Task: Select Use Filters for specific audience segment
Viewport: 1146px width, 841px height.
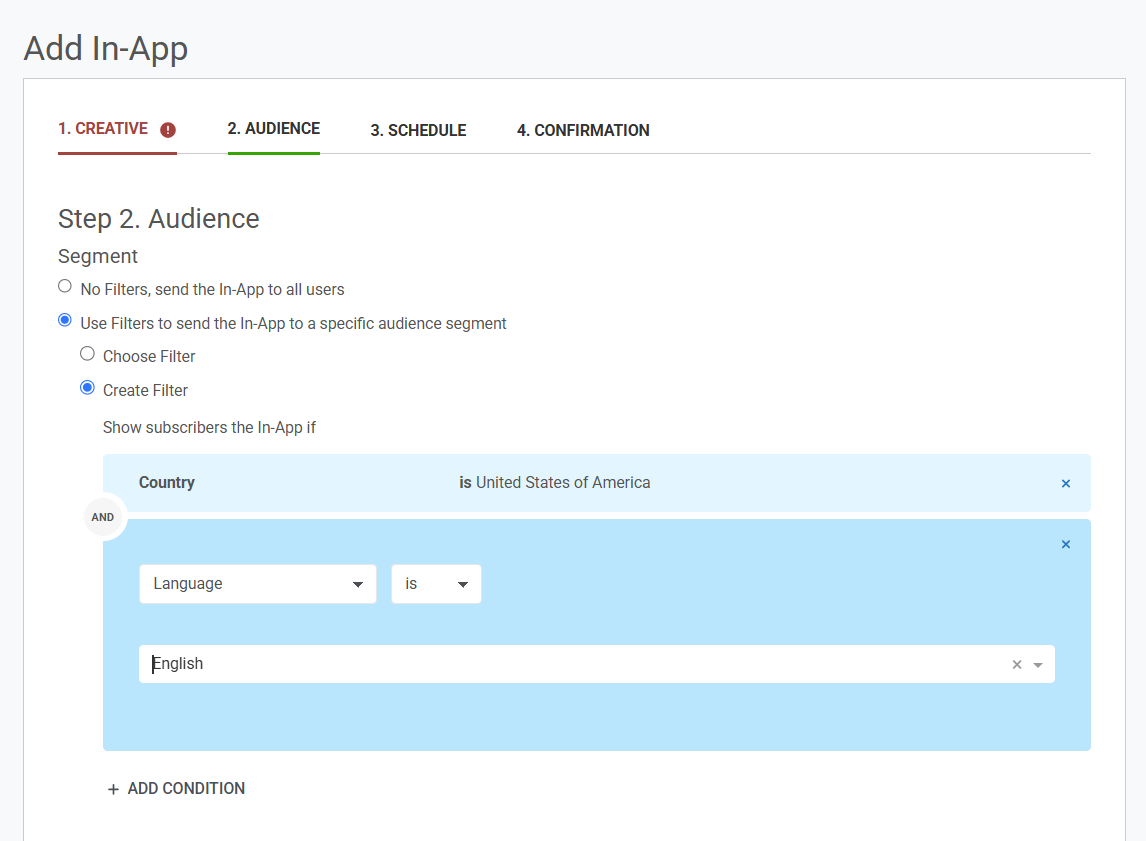Action: pyautogui.click(x=65, y=321)
